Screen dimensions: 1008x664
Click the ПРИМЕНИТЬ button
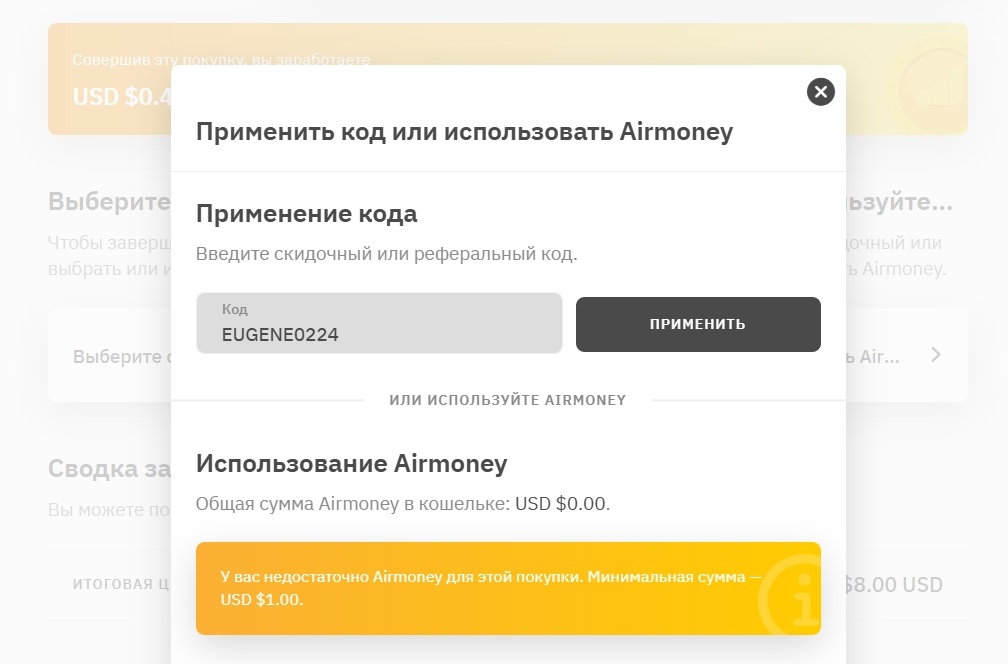(697, 324)
